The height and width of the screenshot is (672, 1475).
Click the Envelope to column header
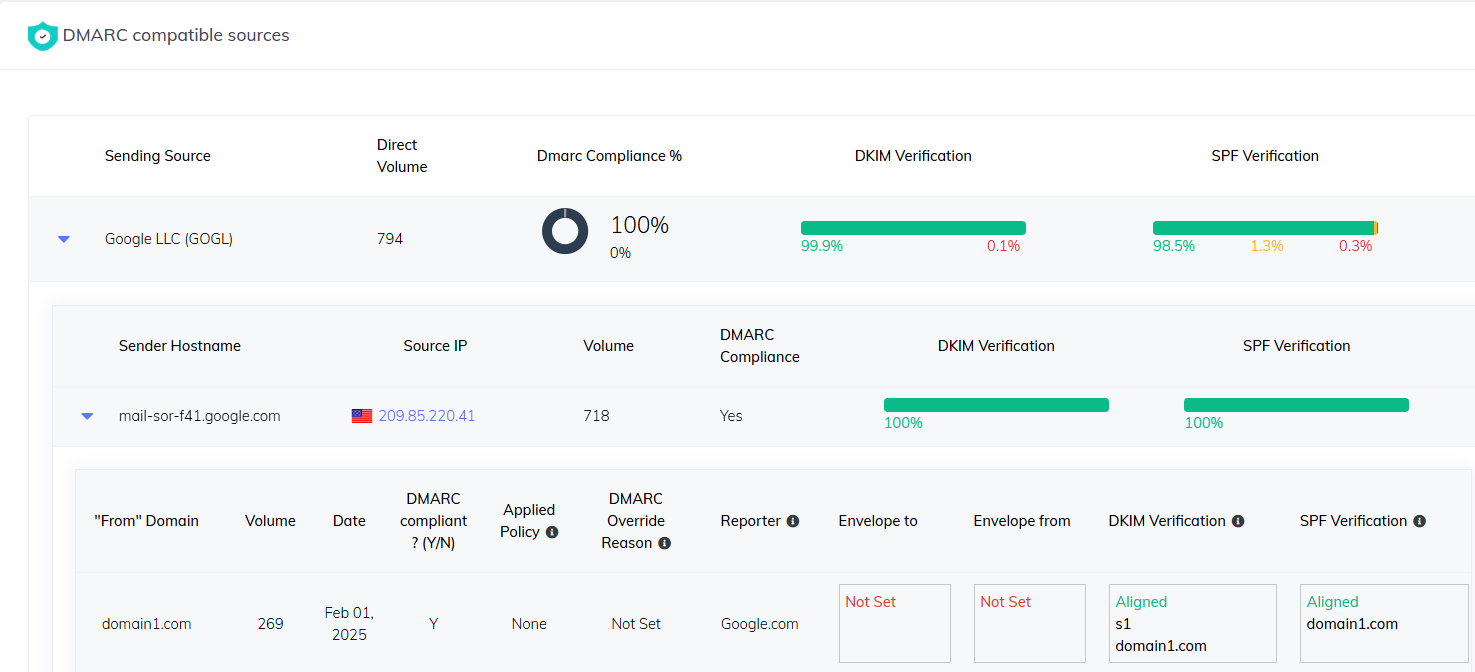click(878, 521)
